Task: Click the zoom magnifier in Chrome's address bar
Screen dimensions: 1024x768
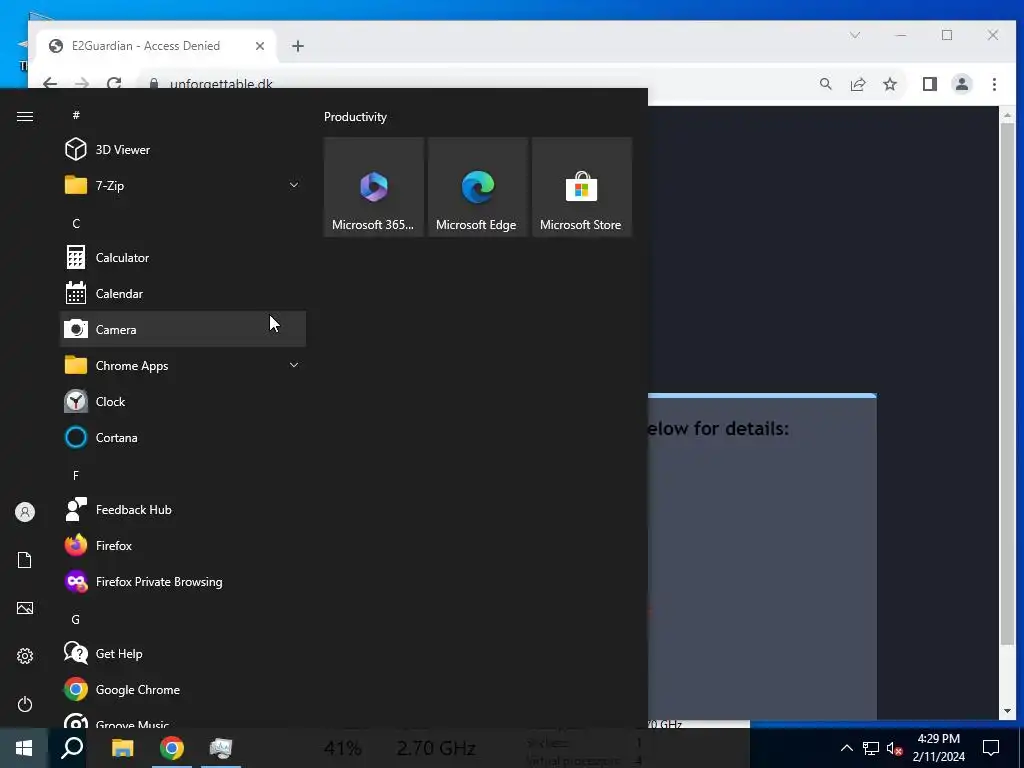Action: (x=825, y=84)
